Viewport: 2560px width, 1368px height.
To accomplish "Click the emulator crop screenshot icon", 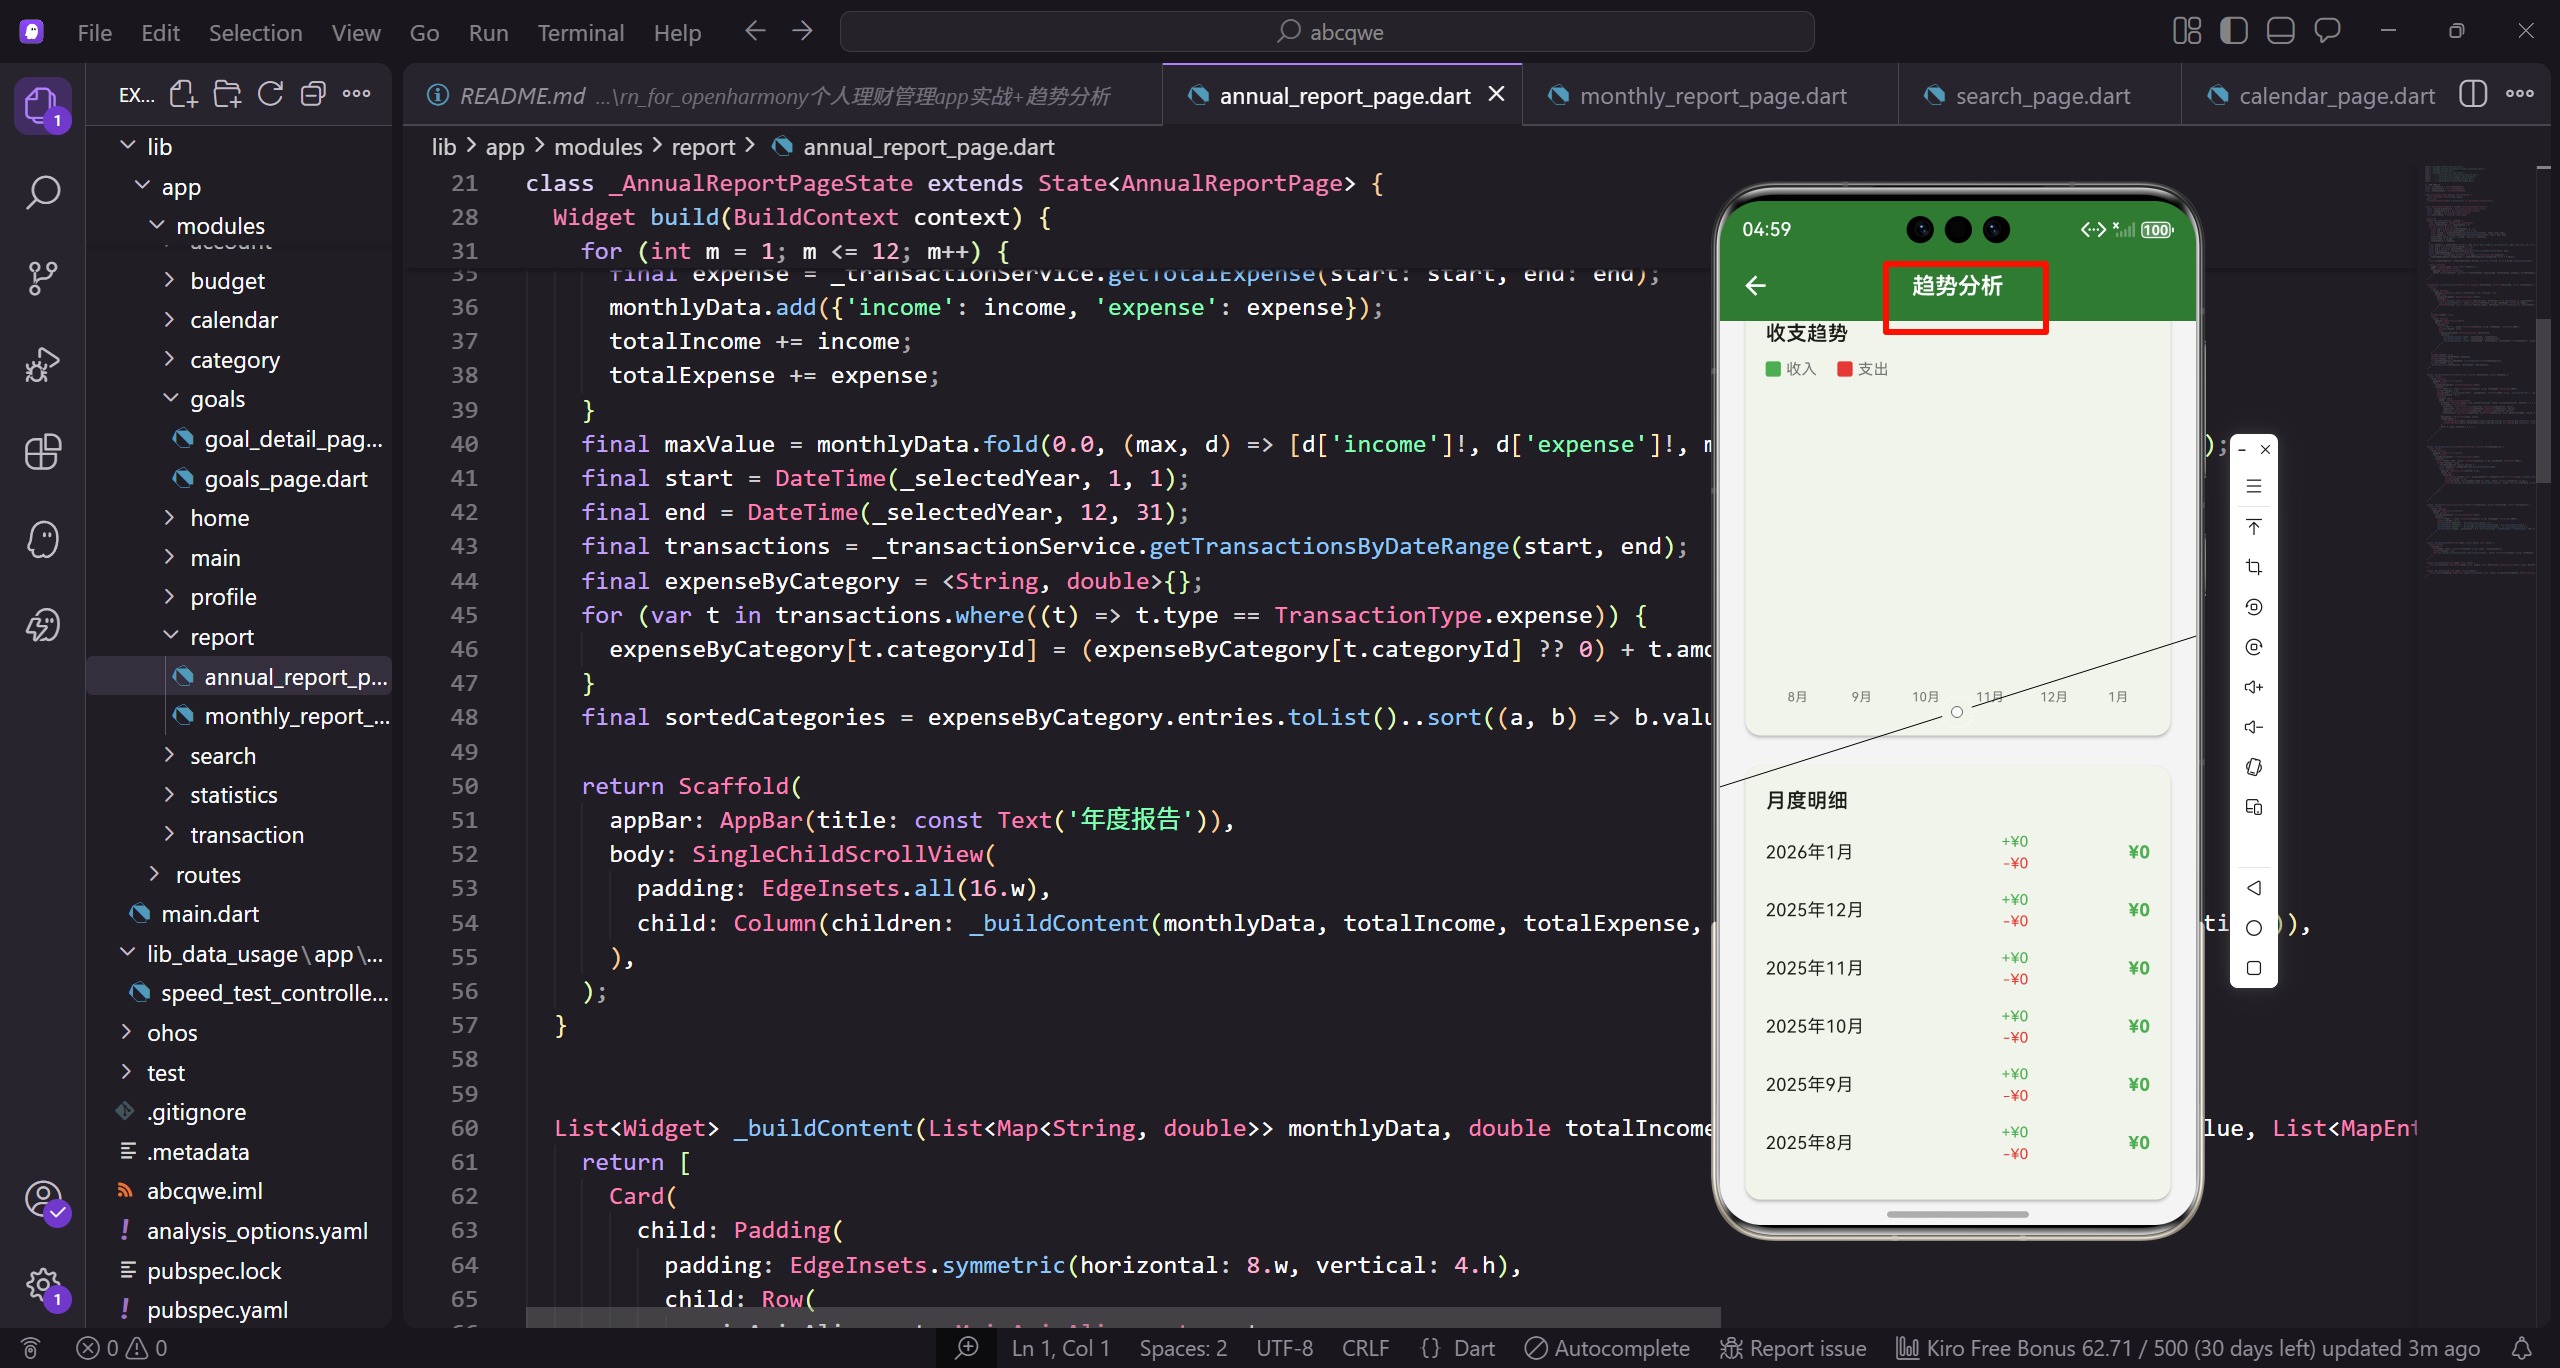I will point(2253,567).
